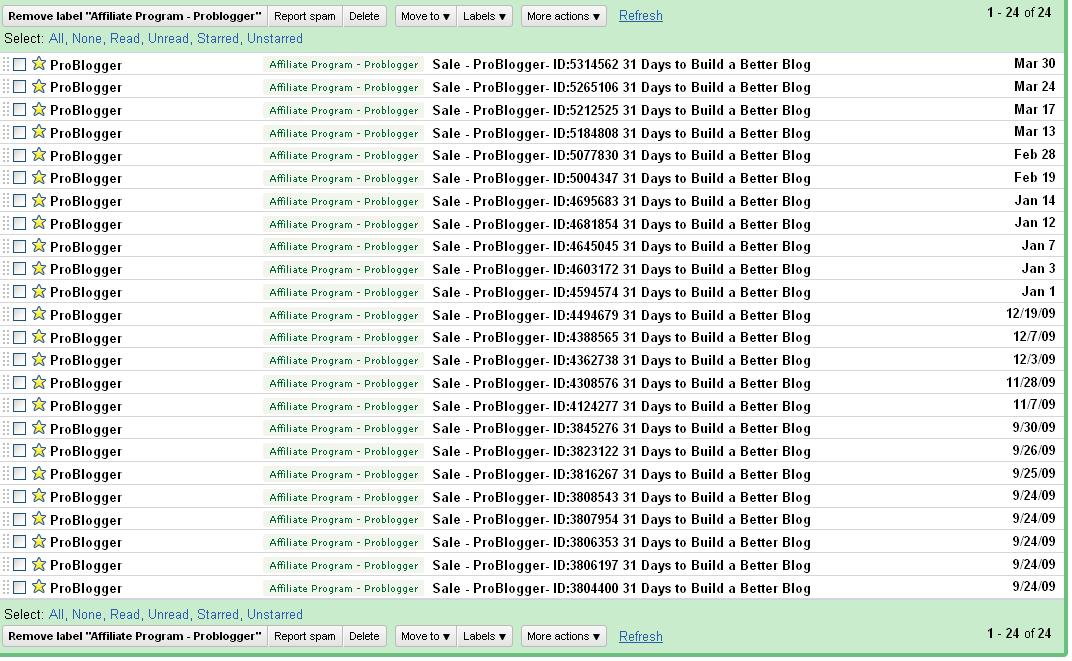Unstar the last email ID:3804400
The width and height of the screenshot is (1072, 661).
click(x=39, y=586)
